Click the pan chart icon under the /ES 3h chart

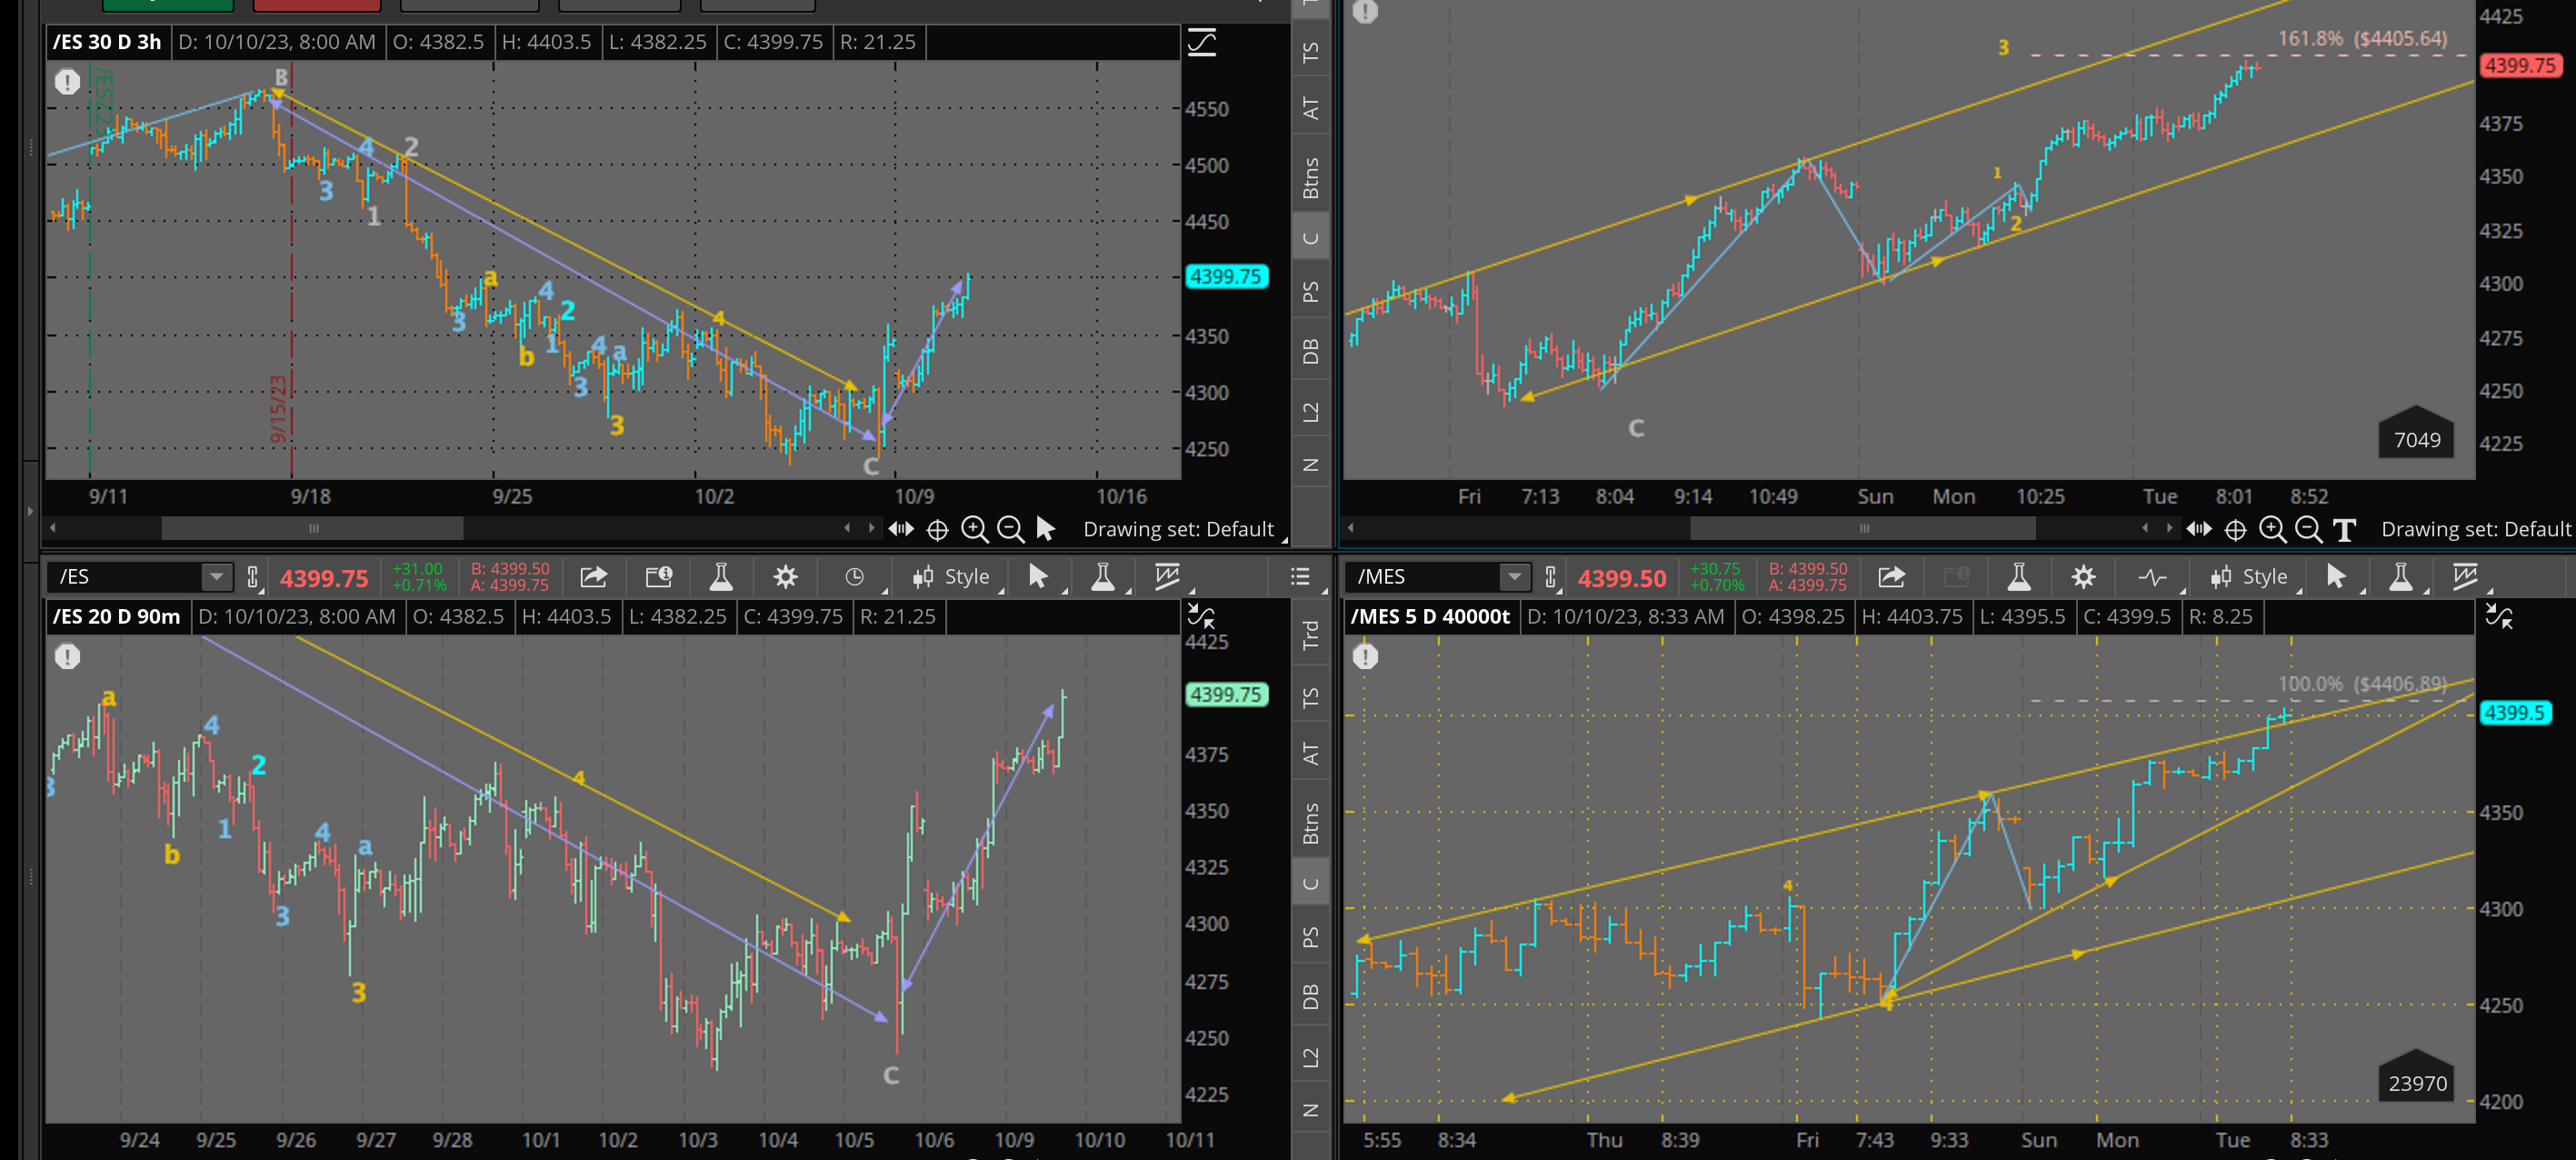pos(901,529)
